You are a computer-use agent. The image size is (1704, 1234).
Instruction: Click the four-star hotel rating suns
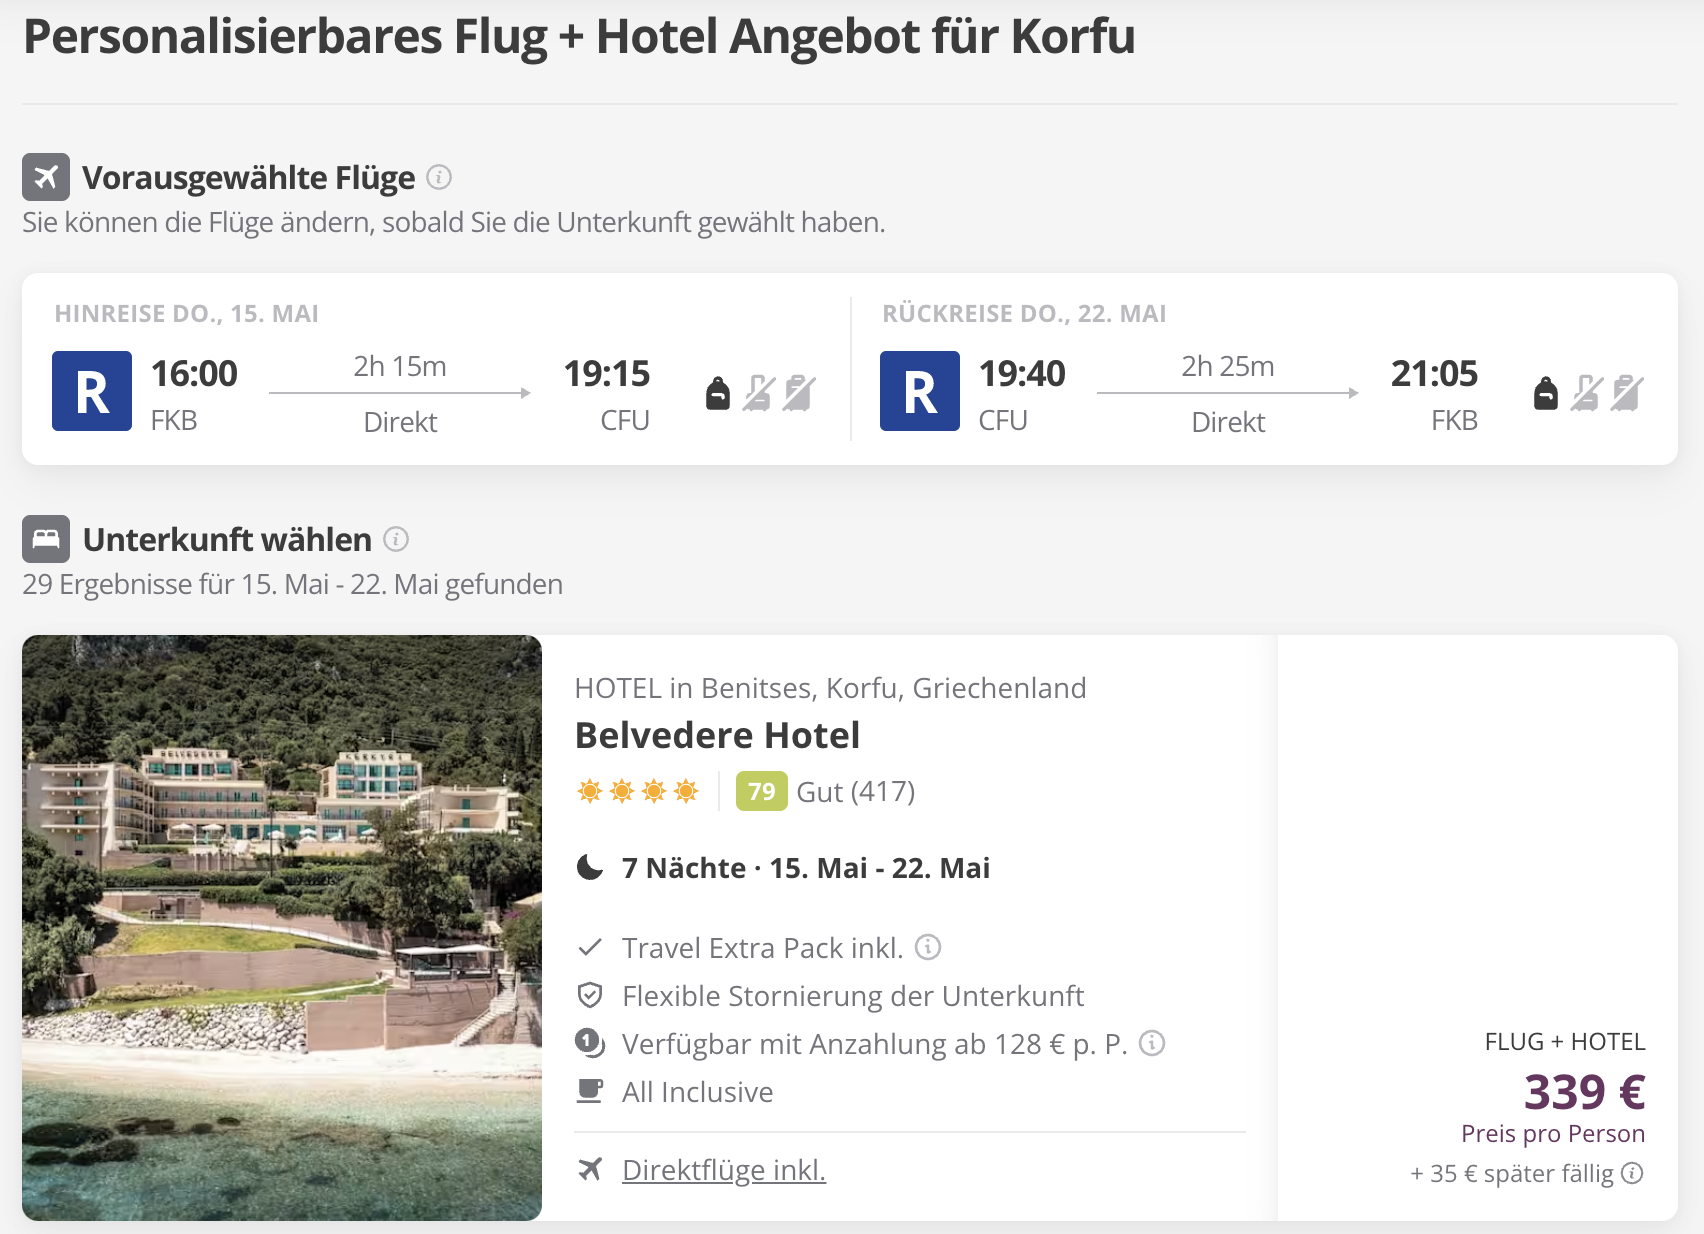[x=638, y=792]
